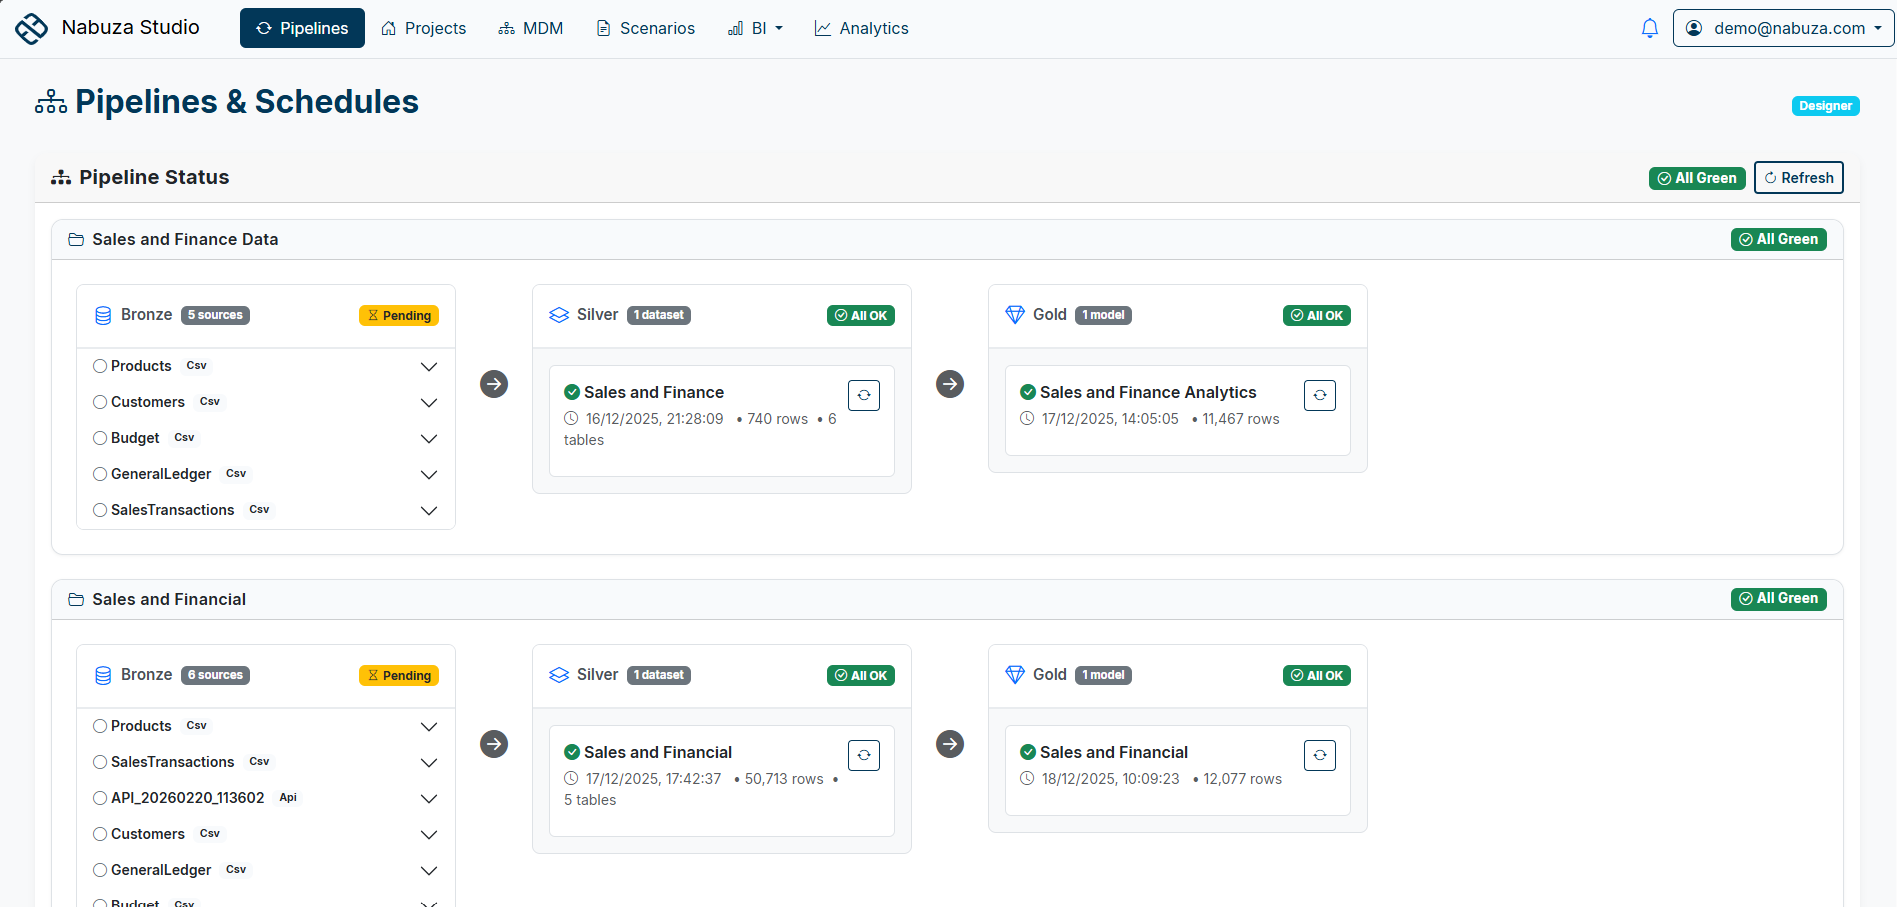Open the notifications bell
Screen dimensions: 1897x907
(1649, 27)
